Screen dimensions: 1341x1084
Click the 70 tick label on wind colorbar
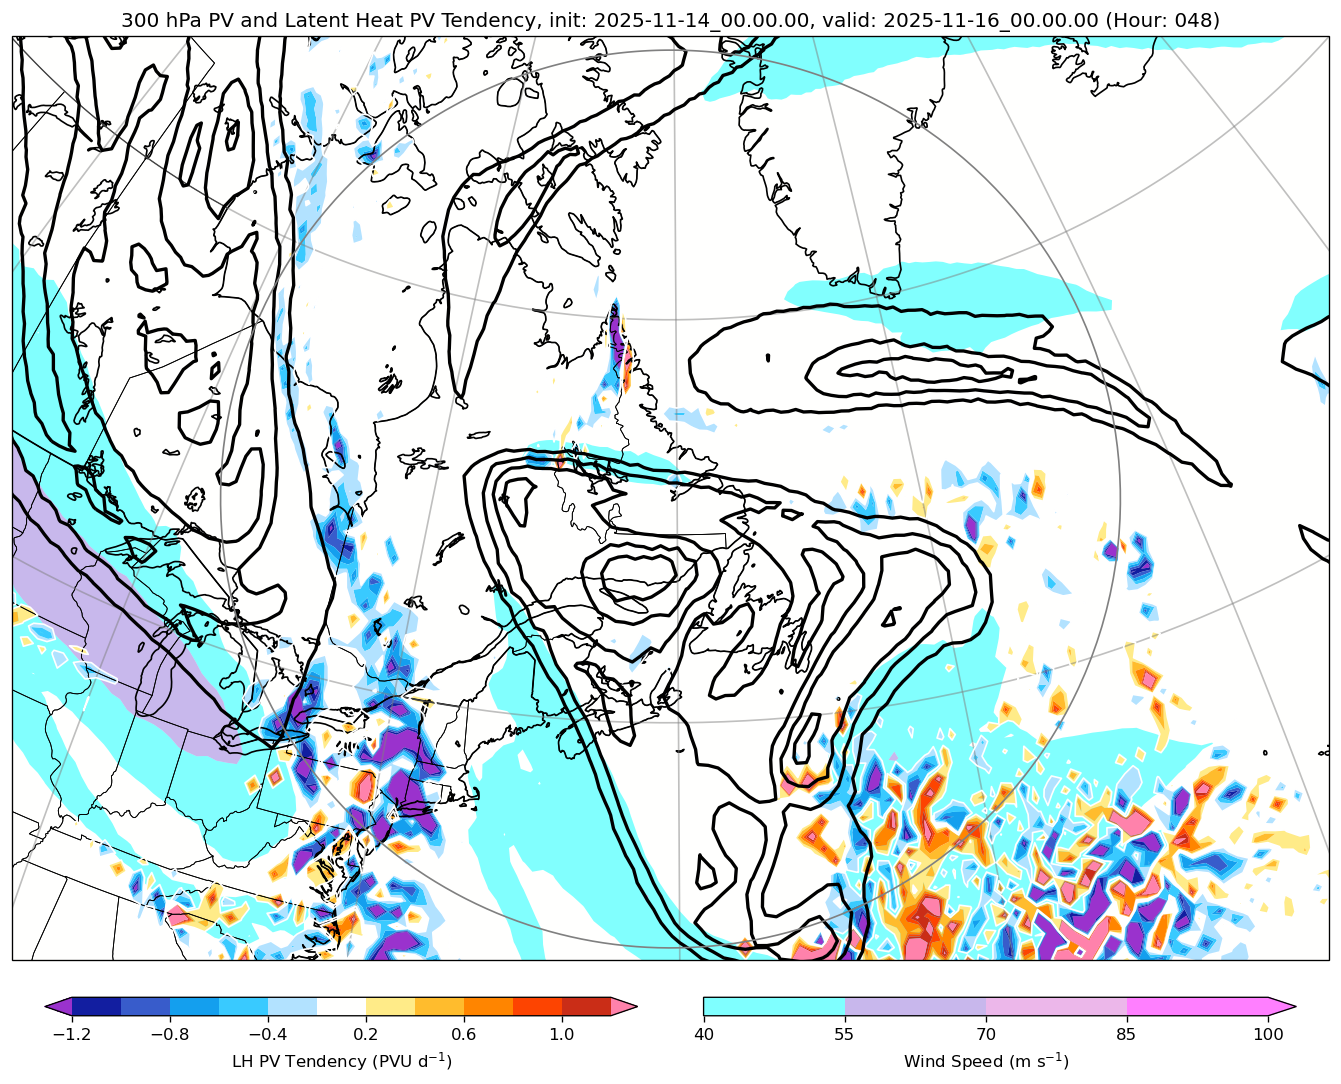tap(986, 1034)
